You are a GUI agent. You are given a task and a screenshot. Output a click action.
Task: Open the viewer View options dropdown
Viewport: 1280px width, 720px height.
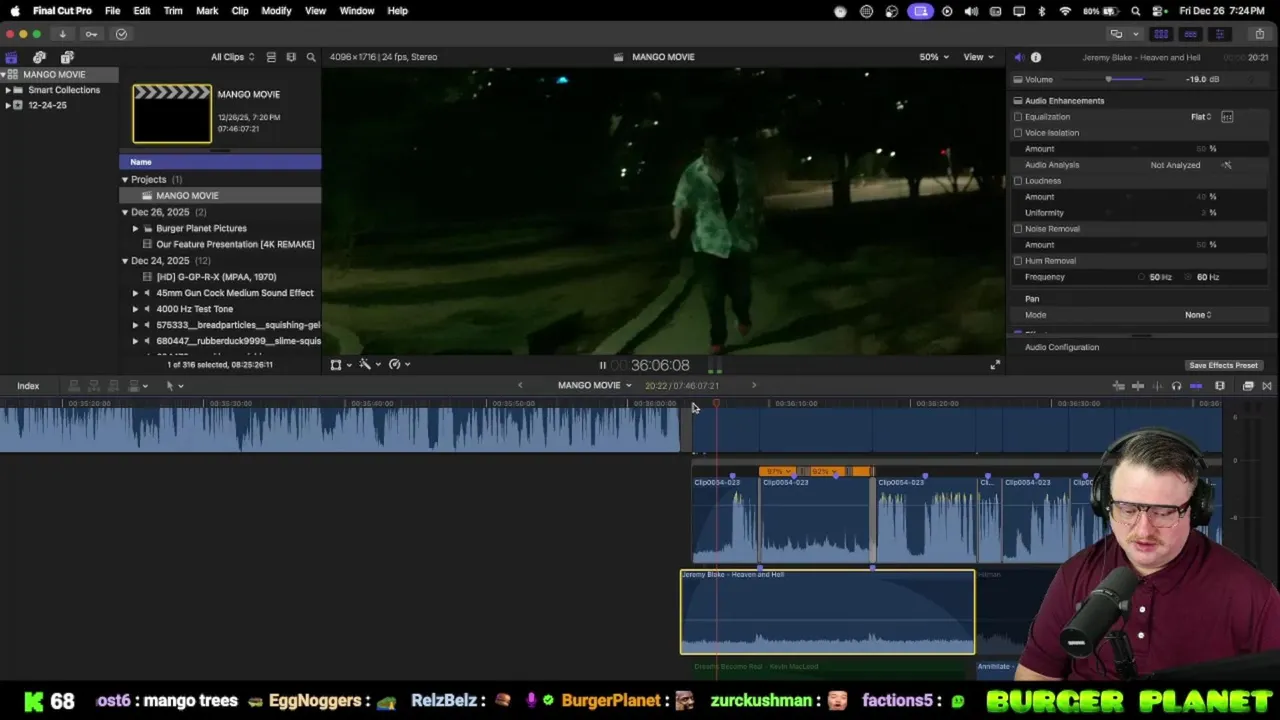pyautogui.click(x=978, y=57)
